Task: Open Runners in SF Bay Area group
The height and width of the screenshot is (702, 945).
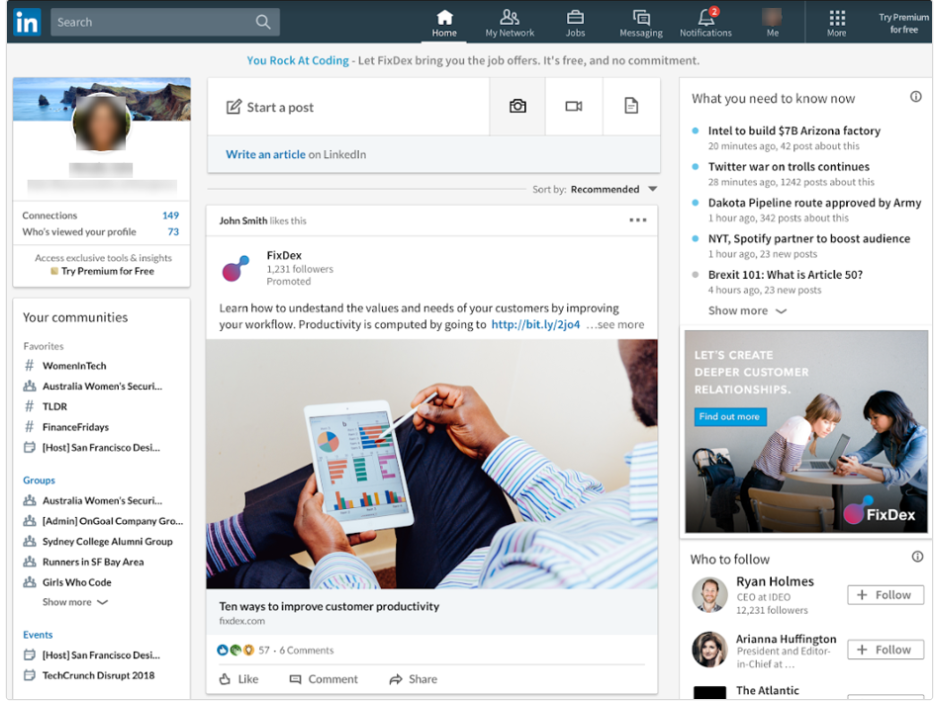Action: (x=93, y=562)
